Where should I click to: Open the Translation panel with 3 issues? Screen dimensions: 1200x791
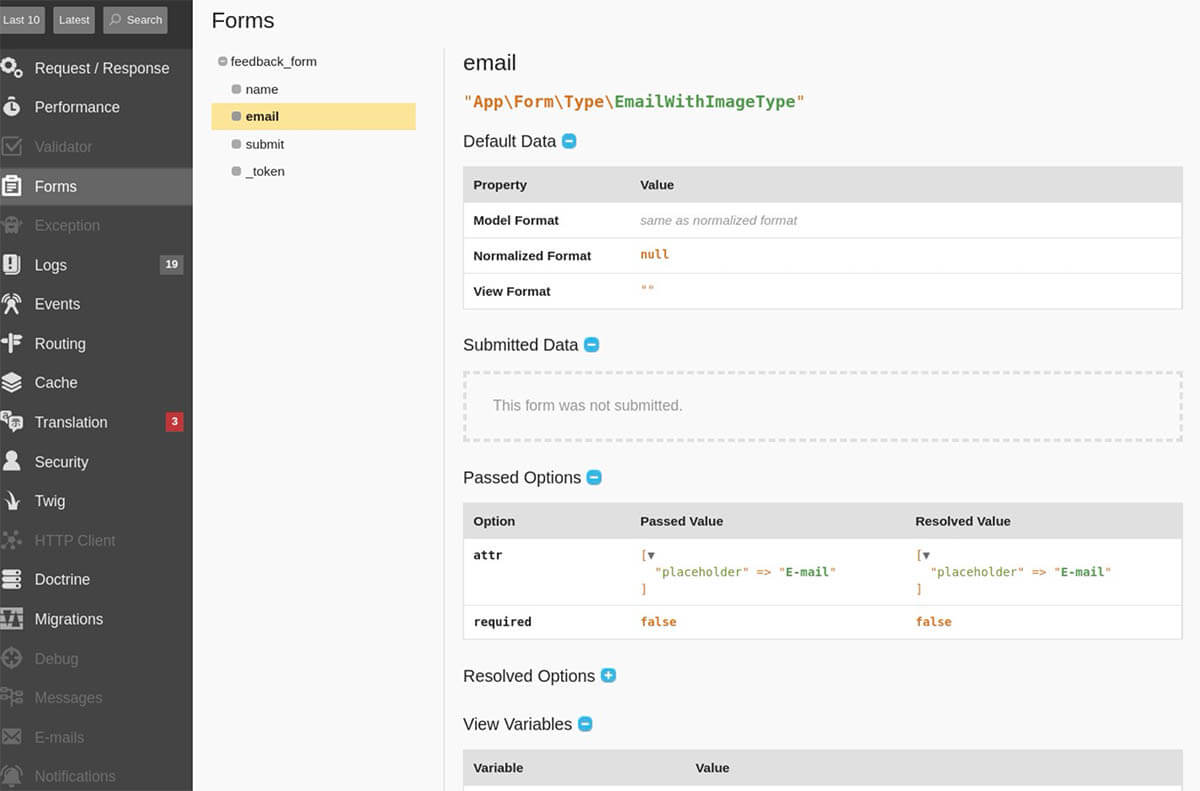72,422
